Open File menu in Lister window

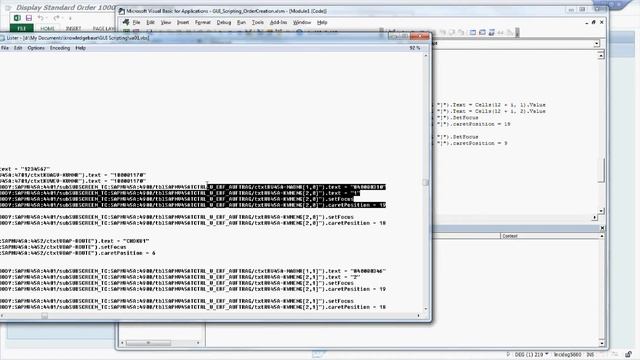(x=5, y=48)
